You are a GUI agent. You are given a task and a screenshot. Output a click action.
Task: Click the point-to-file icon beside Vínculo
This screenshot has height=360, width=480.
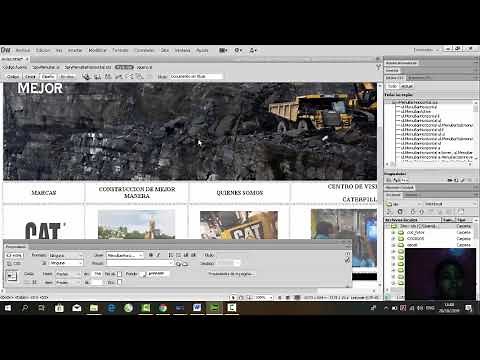(x=178, y=264)
